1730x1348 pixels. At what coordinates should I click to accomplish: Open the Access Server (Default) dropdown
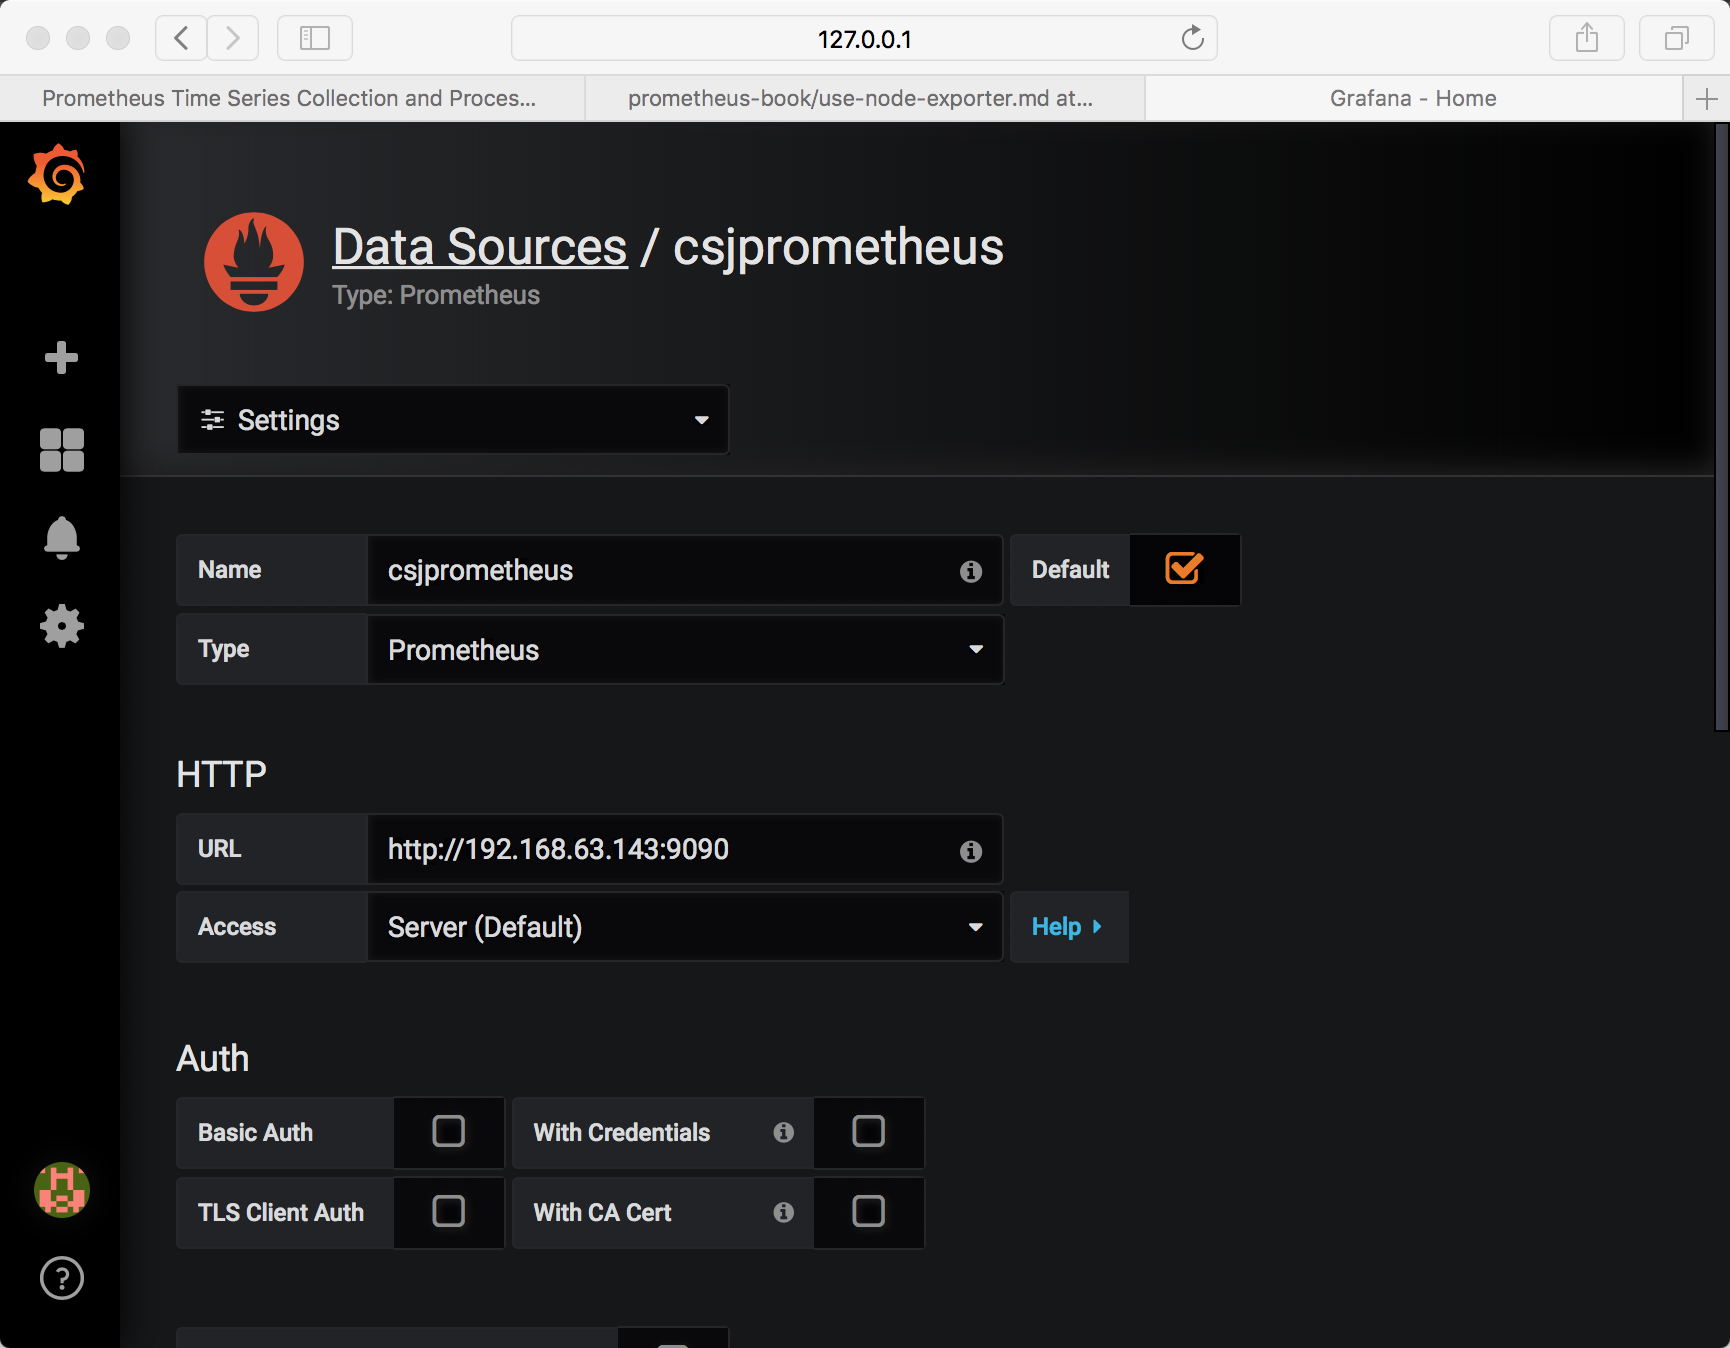[685, 927]
